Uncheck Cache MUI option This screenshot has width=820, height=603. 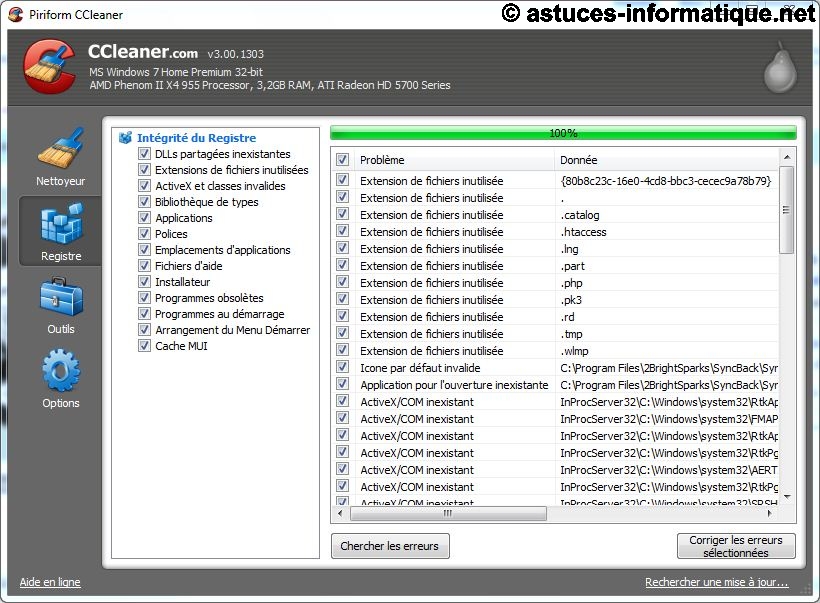pos(144,346)
